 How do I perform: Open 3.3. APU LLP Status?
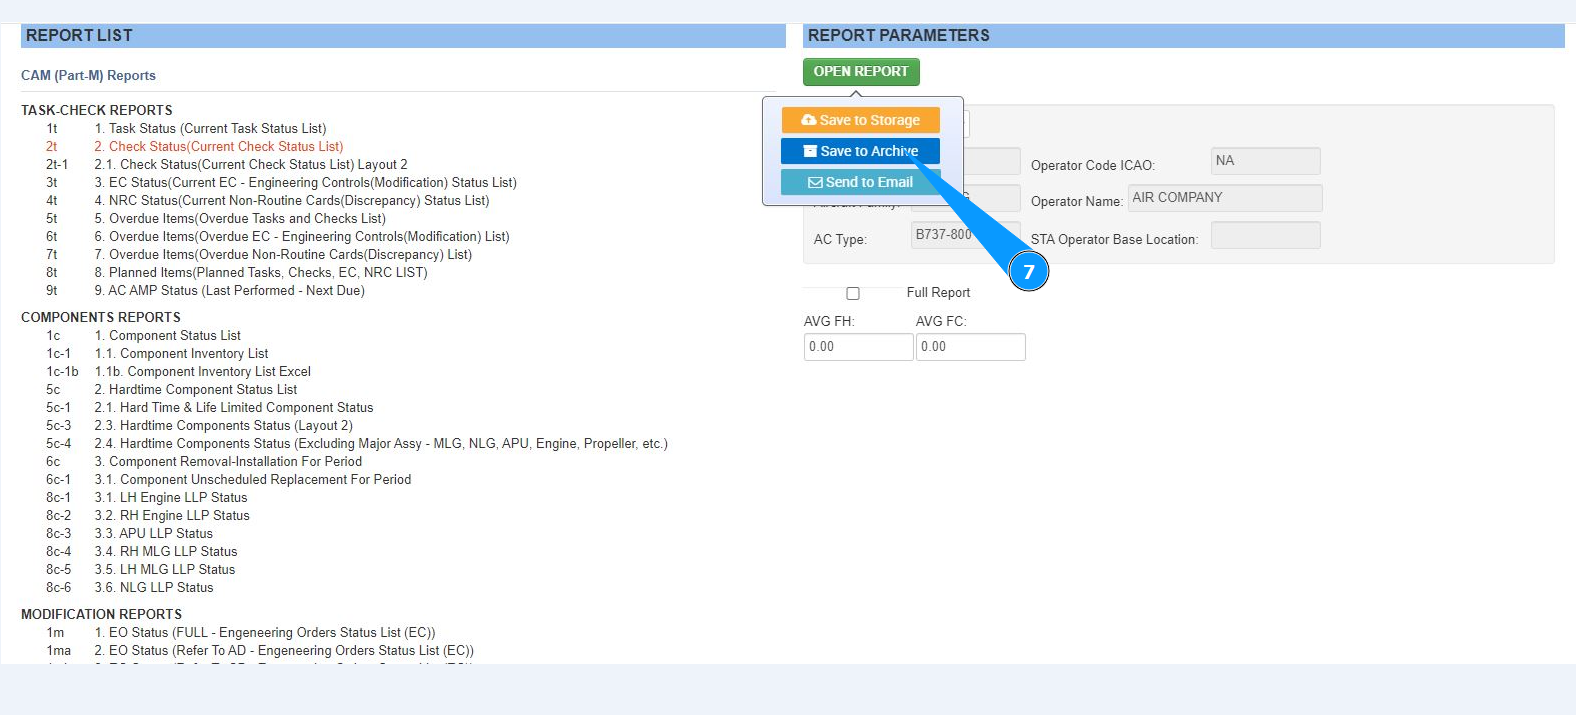pyautogui.click(x=154, y=533)
